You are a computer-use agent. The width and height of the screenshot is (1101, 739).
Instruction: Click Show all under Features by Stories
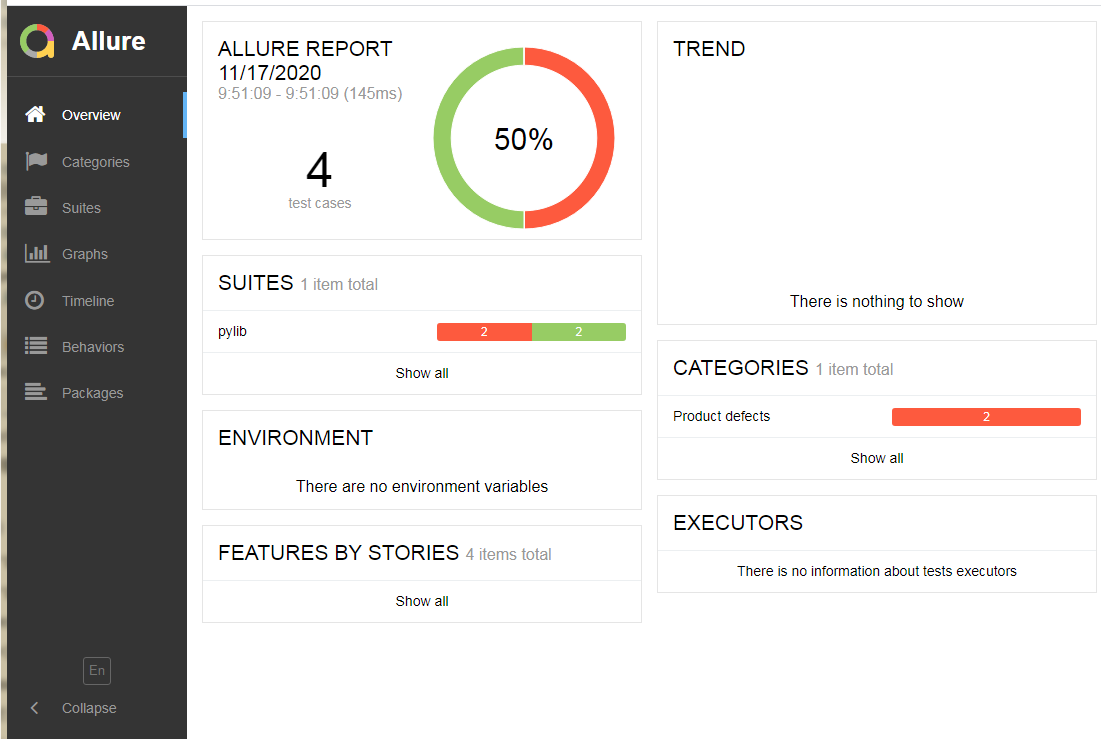coord(421,601)
